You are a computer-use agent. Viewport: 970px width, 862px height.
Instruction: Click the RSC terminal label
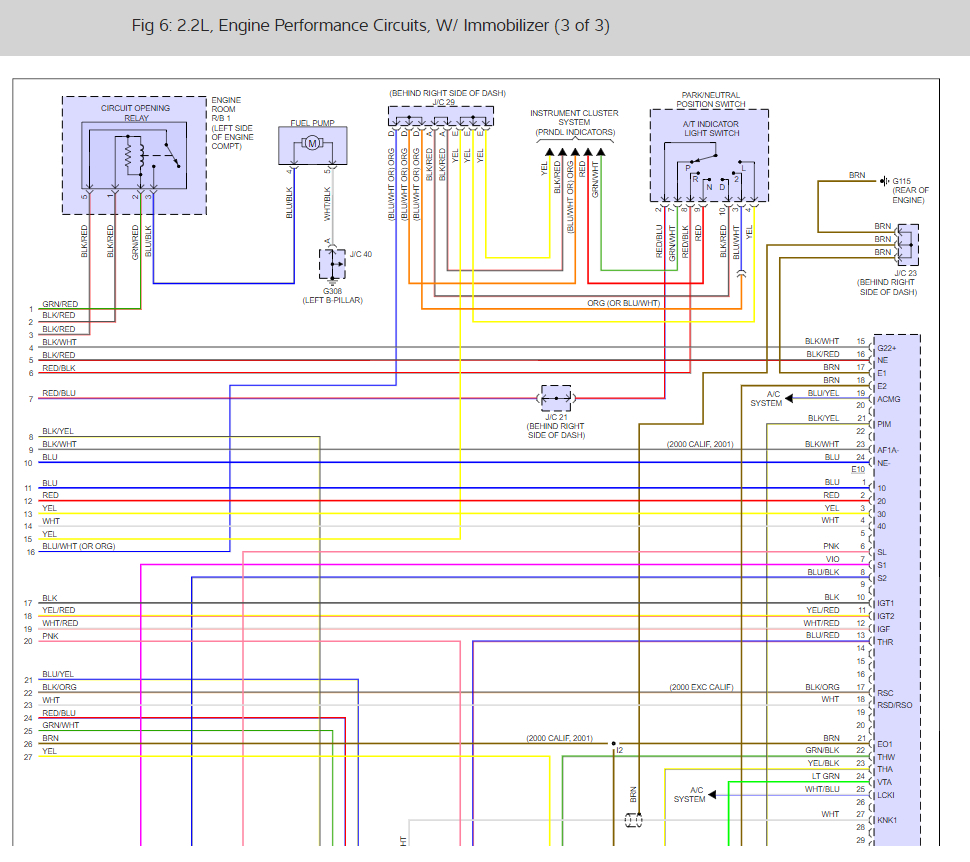point(885,693)
